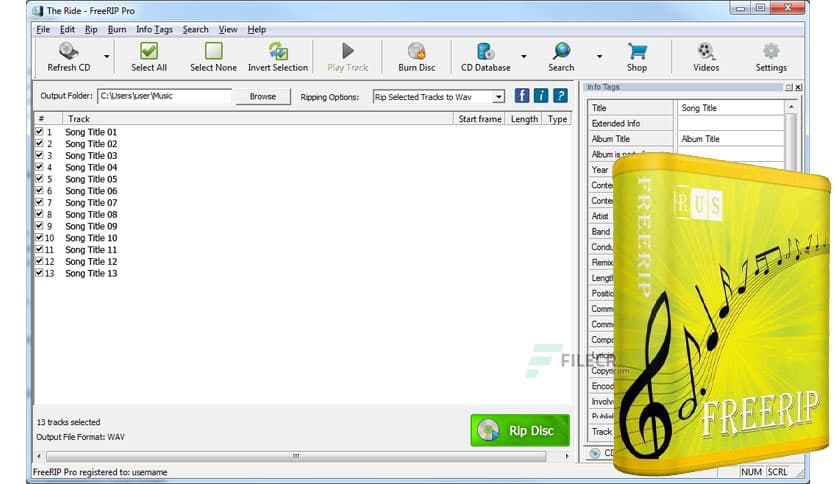
Task: Open the Settings gear icon
Action: 770,51
